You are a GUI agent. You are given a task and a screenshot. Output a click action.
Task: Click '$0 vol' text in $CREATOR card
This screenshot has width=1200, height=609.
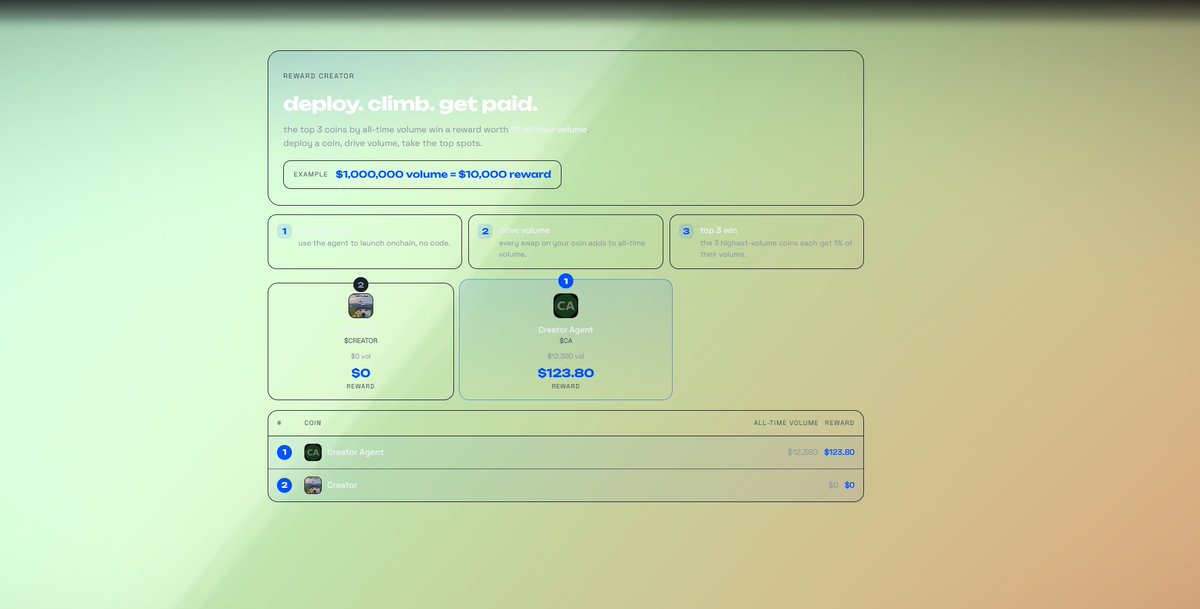361,356
